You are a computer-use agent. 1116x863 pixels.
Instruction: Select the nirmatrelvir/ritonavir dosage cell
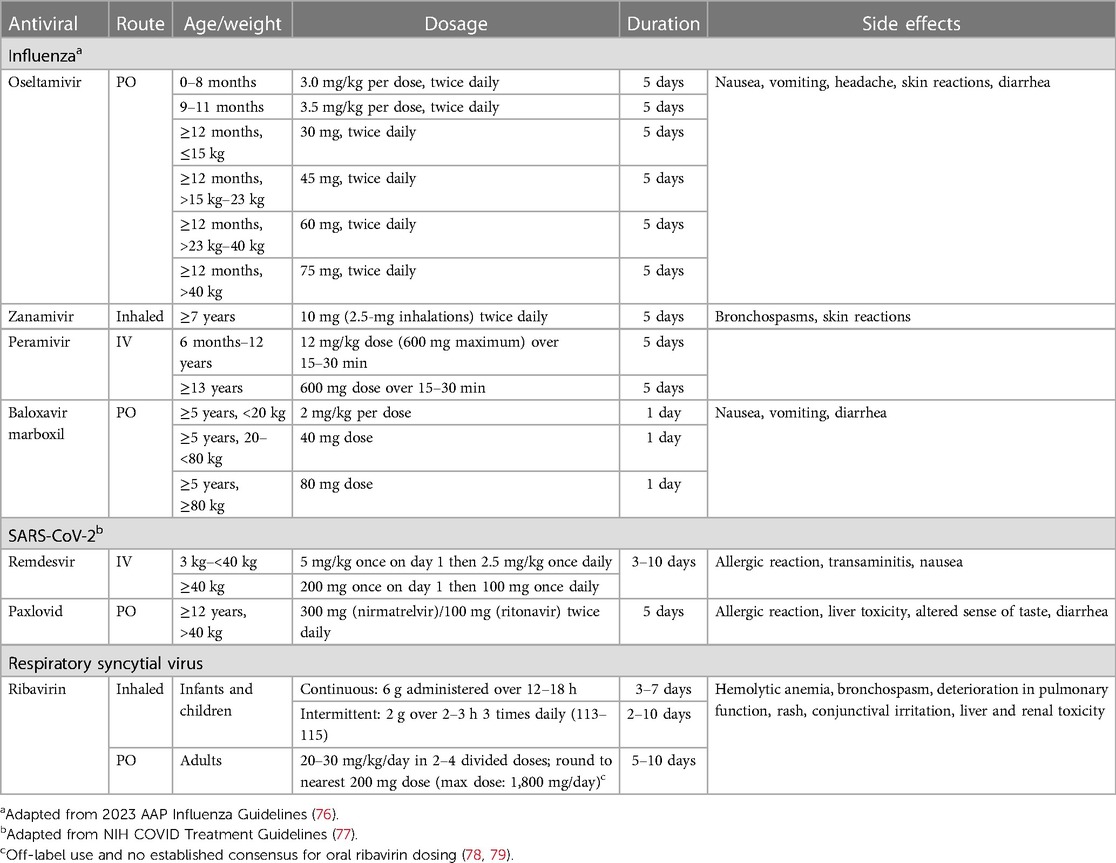[x=456, y=622]
